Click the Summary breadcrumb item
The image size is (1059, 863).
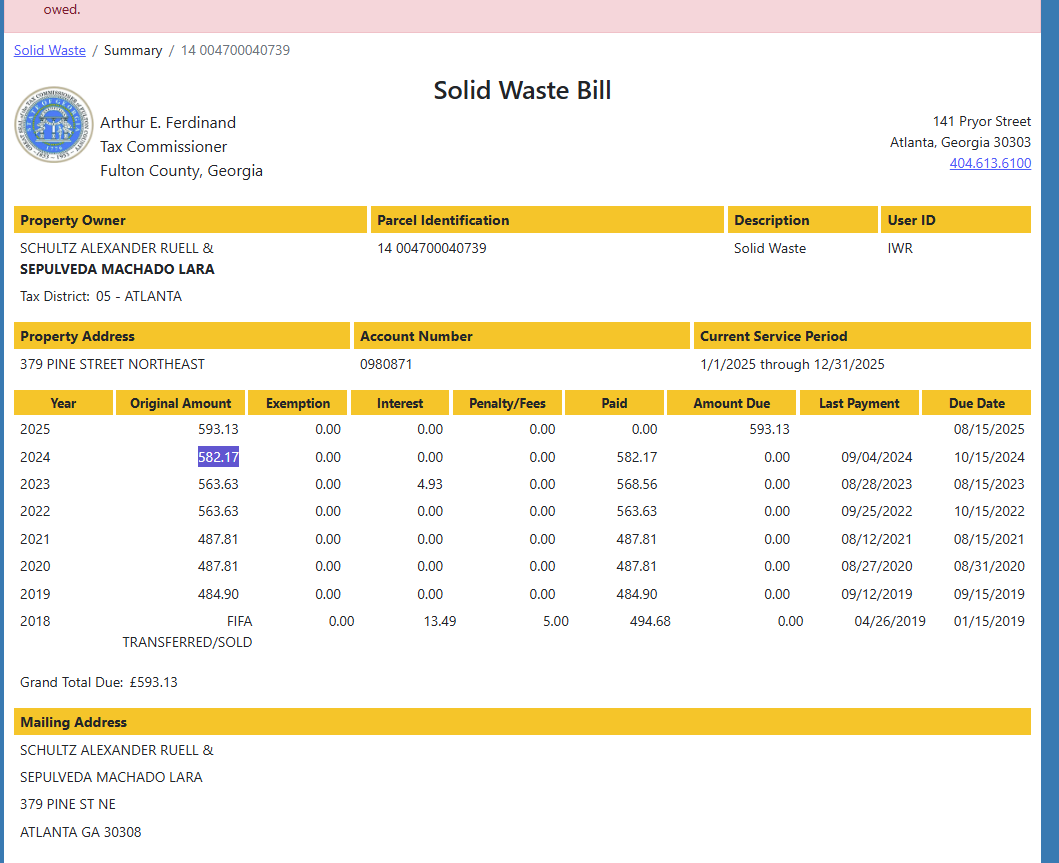pos(133,50)
